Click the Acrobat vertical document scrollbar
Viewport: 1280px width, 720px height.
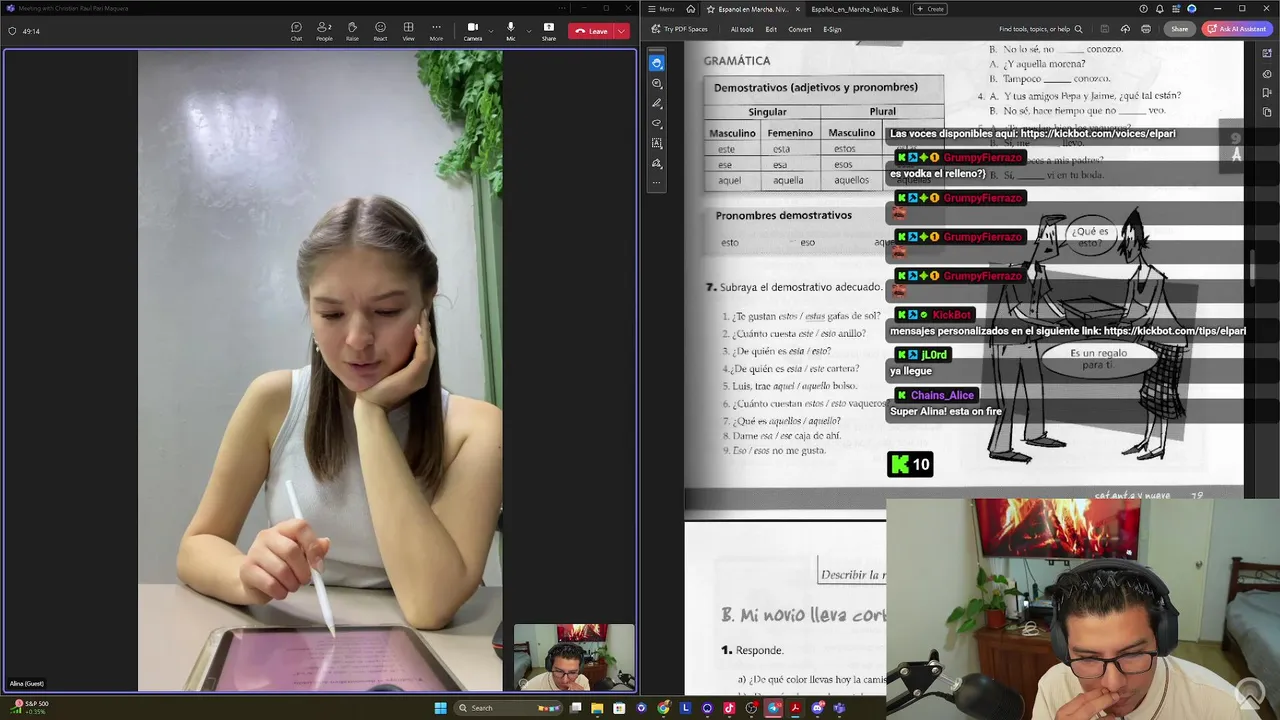point(1251,270)
